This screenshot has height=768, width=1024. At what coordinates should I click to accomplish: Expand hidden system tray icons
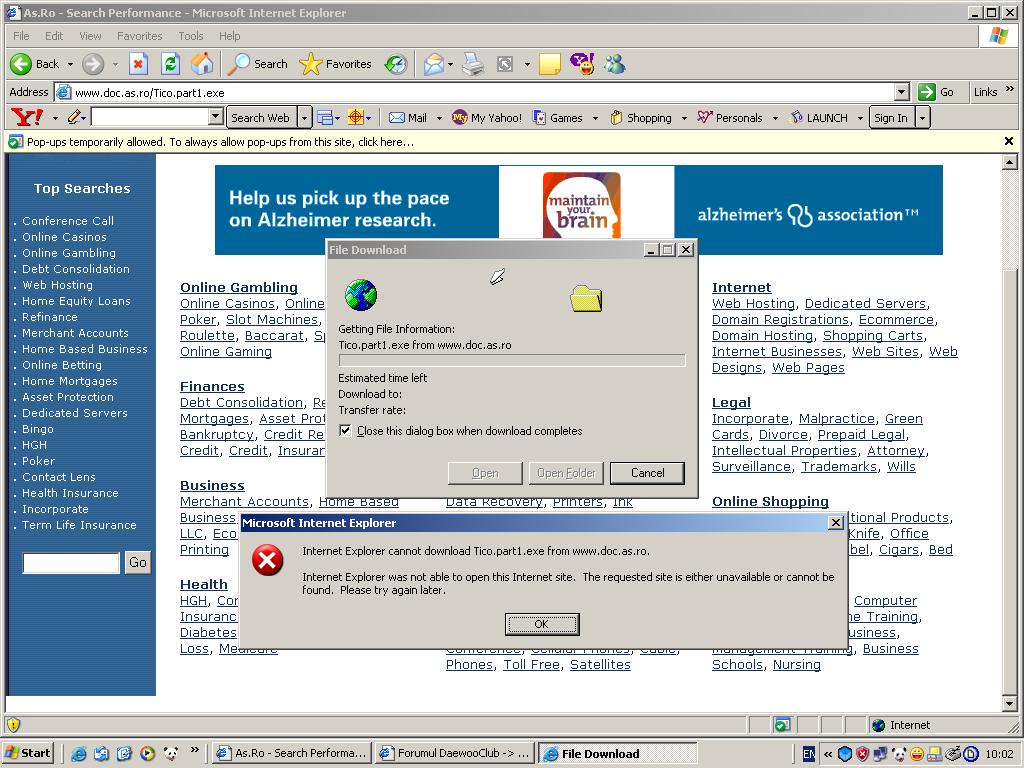tap(828, 754)
